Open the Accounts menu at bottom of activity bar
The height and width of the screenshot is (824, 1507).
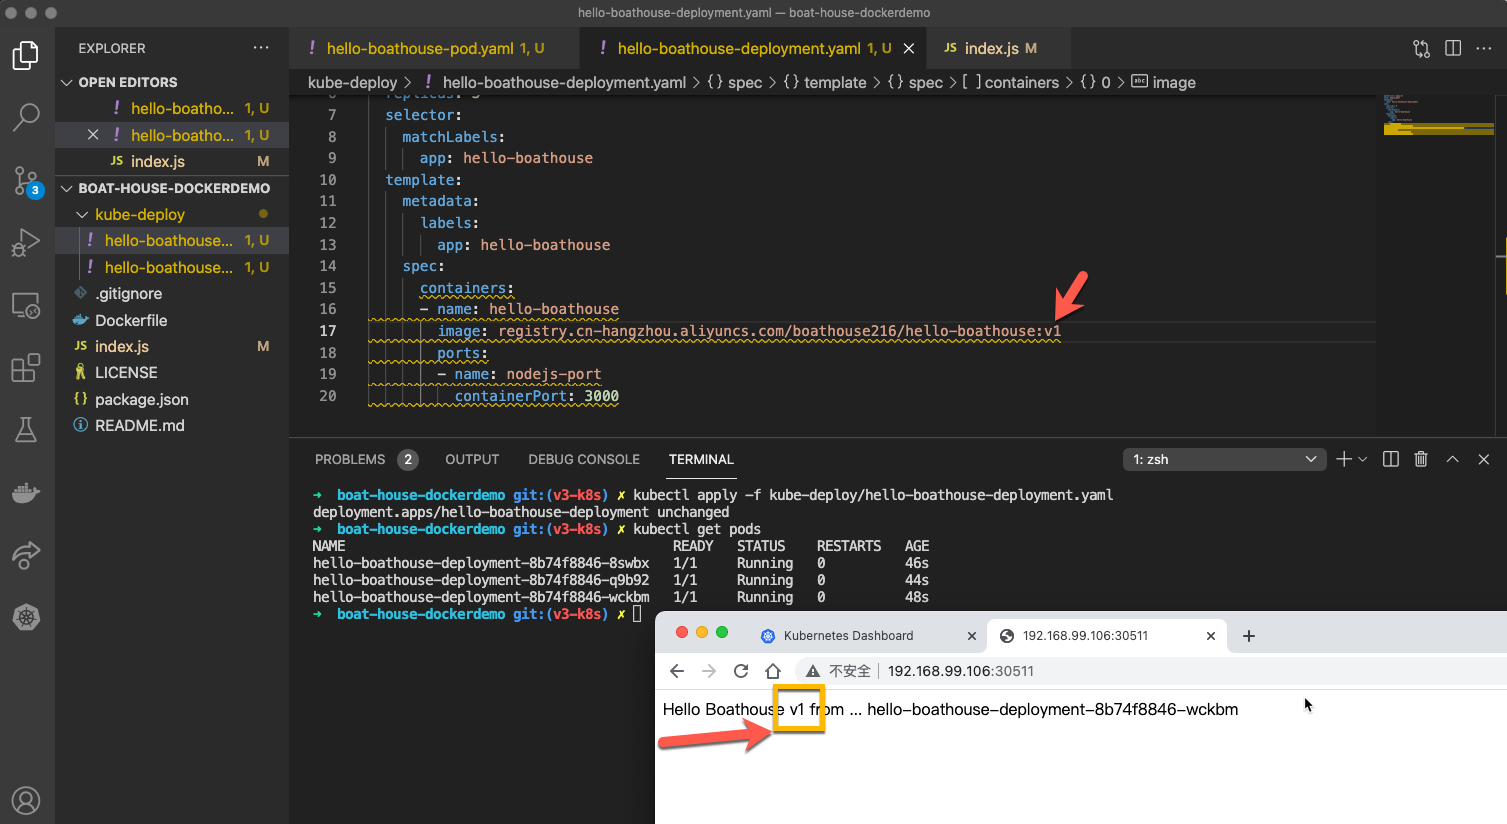point(26,800)
